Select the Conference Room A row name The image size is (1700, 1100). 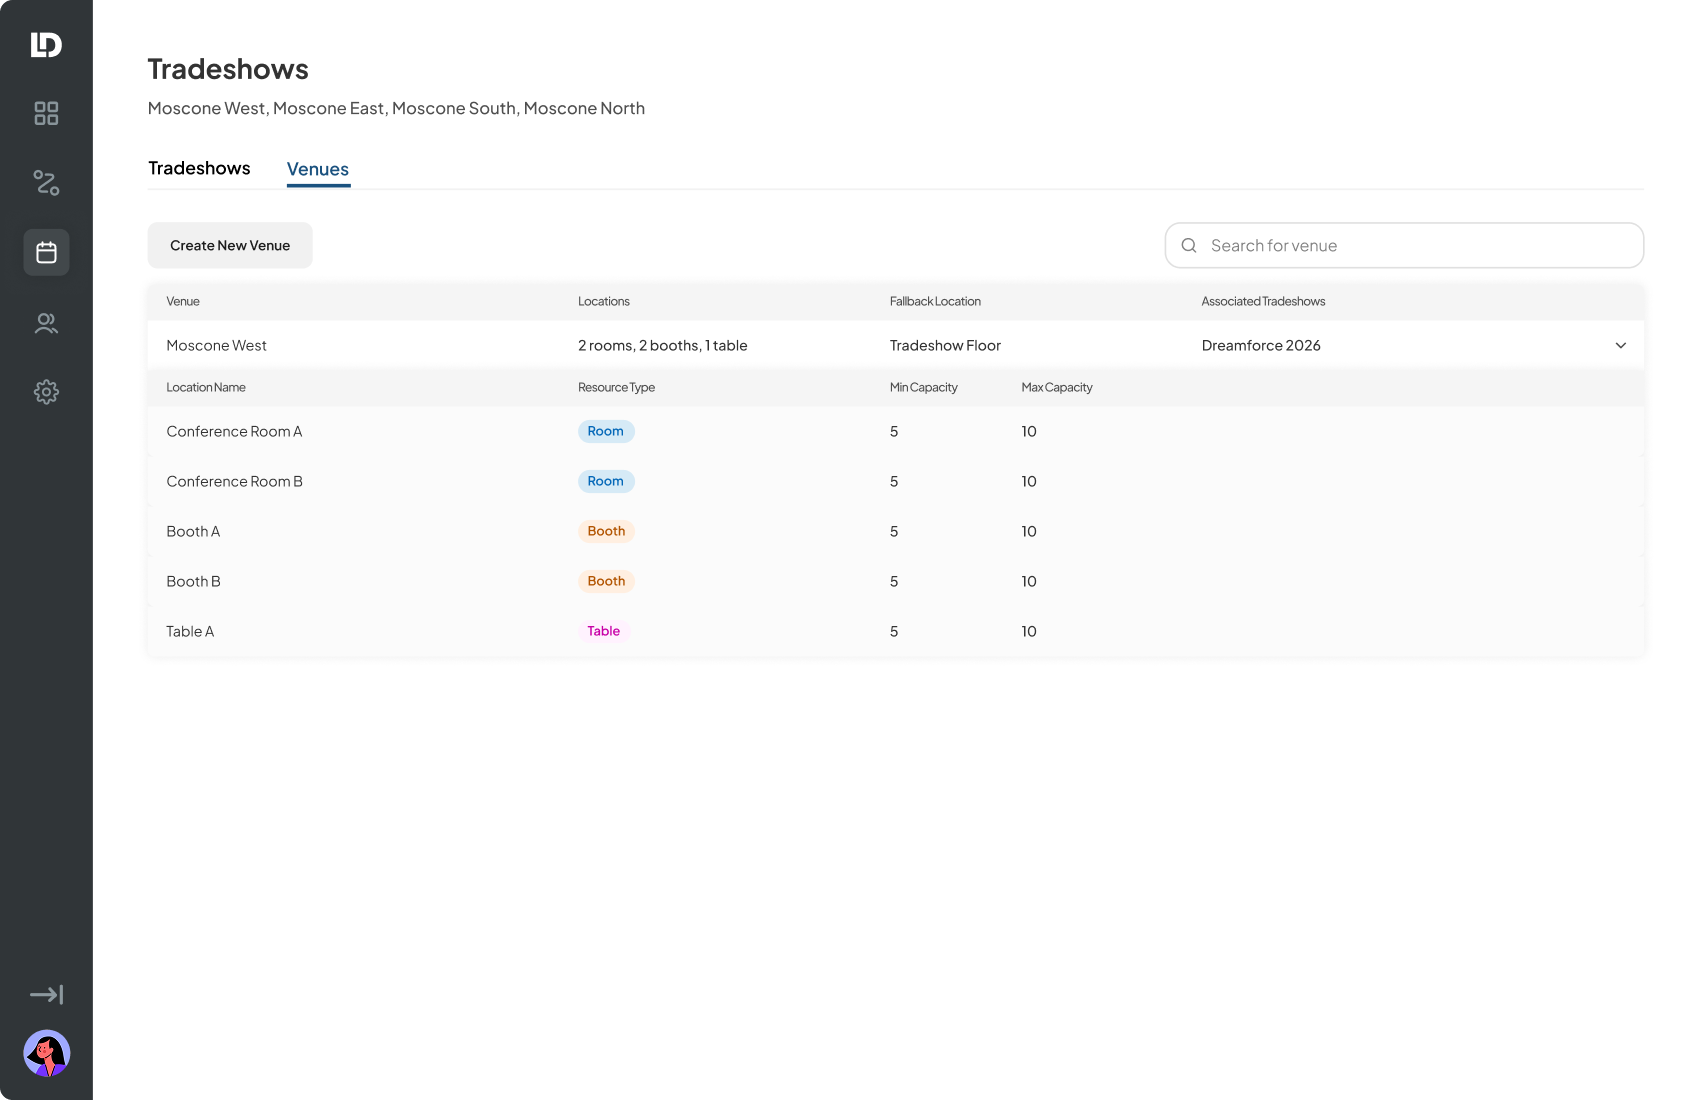click(234, 431)
